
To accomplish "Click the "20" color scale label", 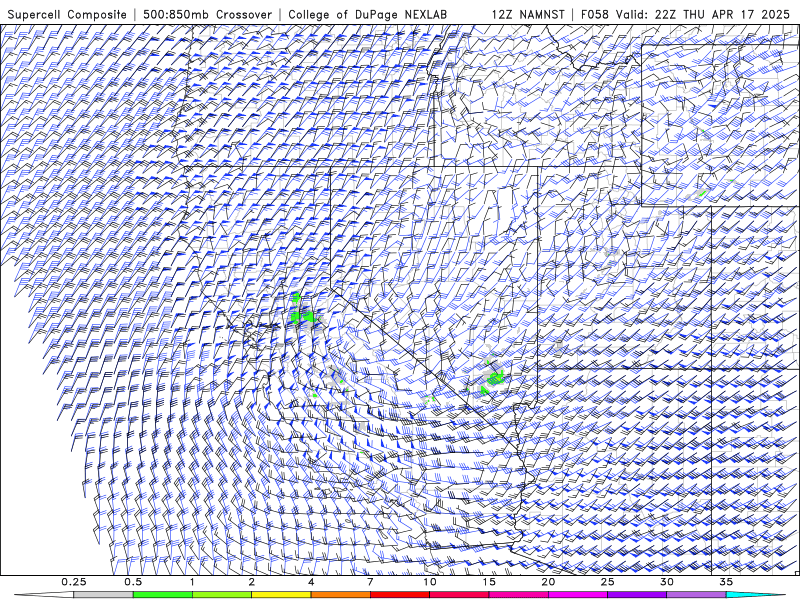I will point(548,582).
